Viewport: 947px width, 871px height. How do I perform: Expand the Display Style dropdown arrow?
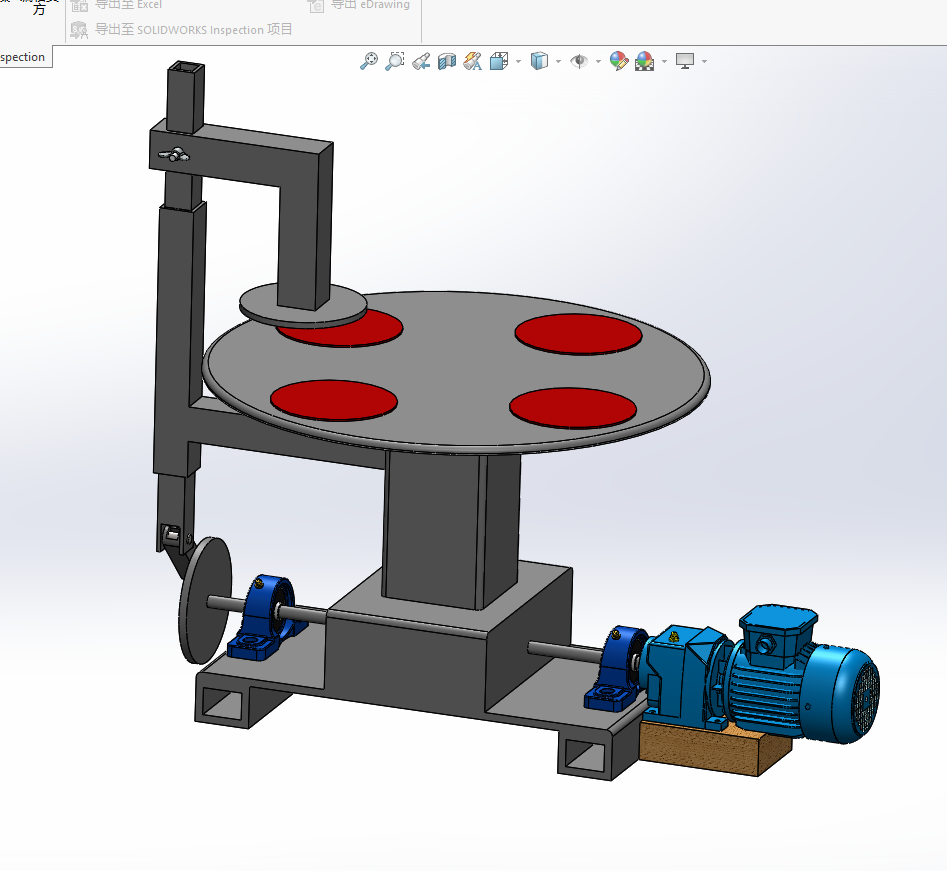[x=558, y=61]
